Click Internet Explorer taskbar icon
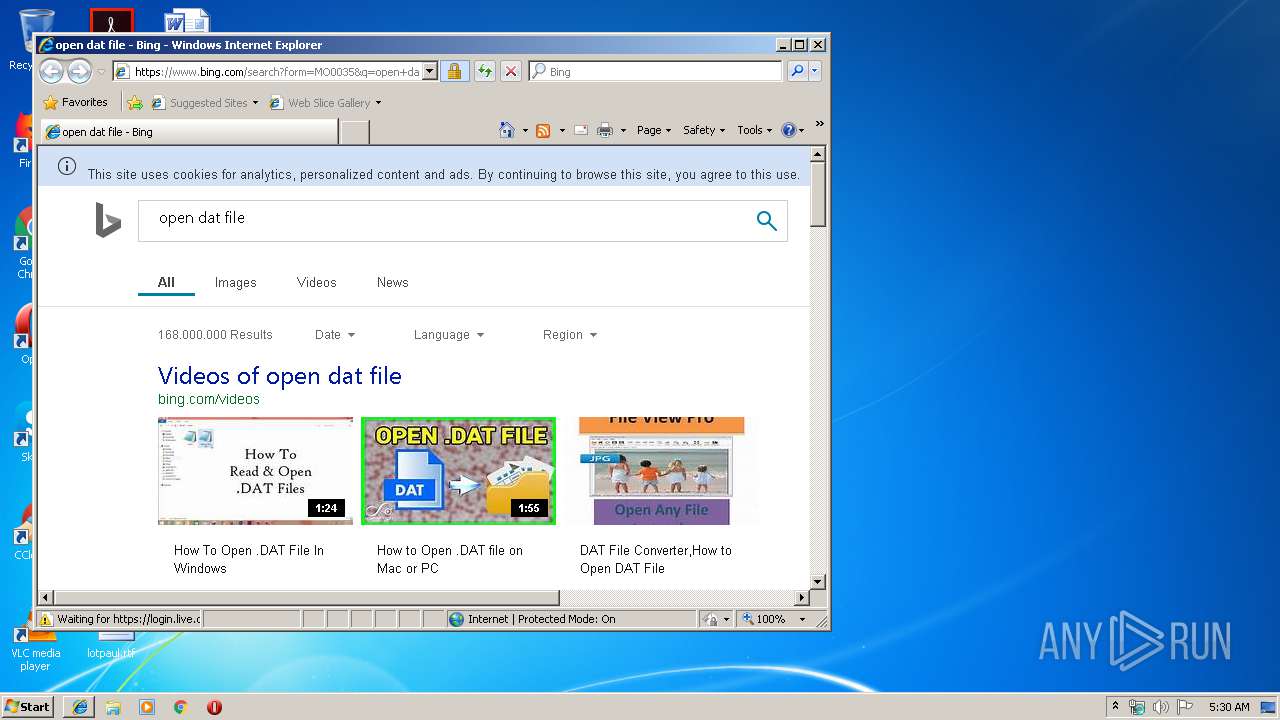The height and width of the screenshot is (720, 1280). pos(80,707)
